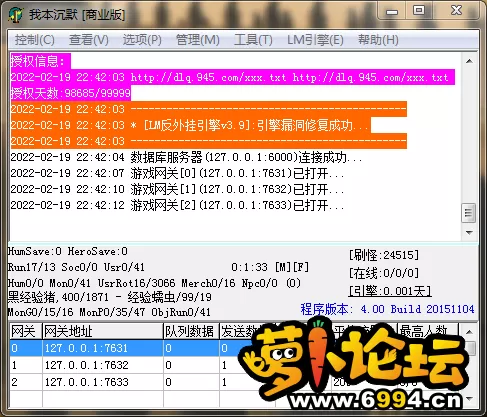Open the LM引擎(E) menu
487x417 pixels.
coord(315,40)
